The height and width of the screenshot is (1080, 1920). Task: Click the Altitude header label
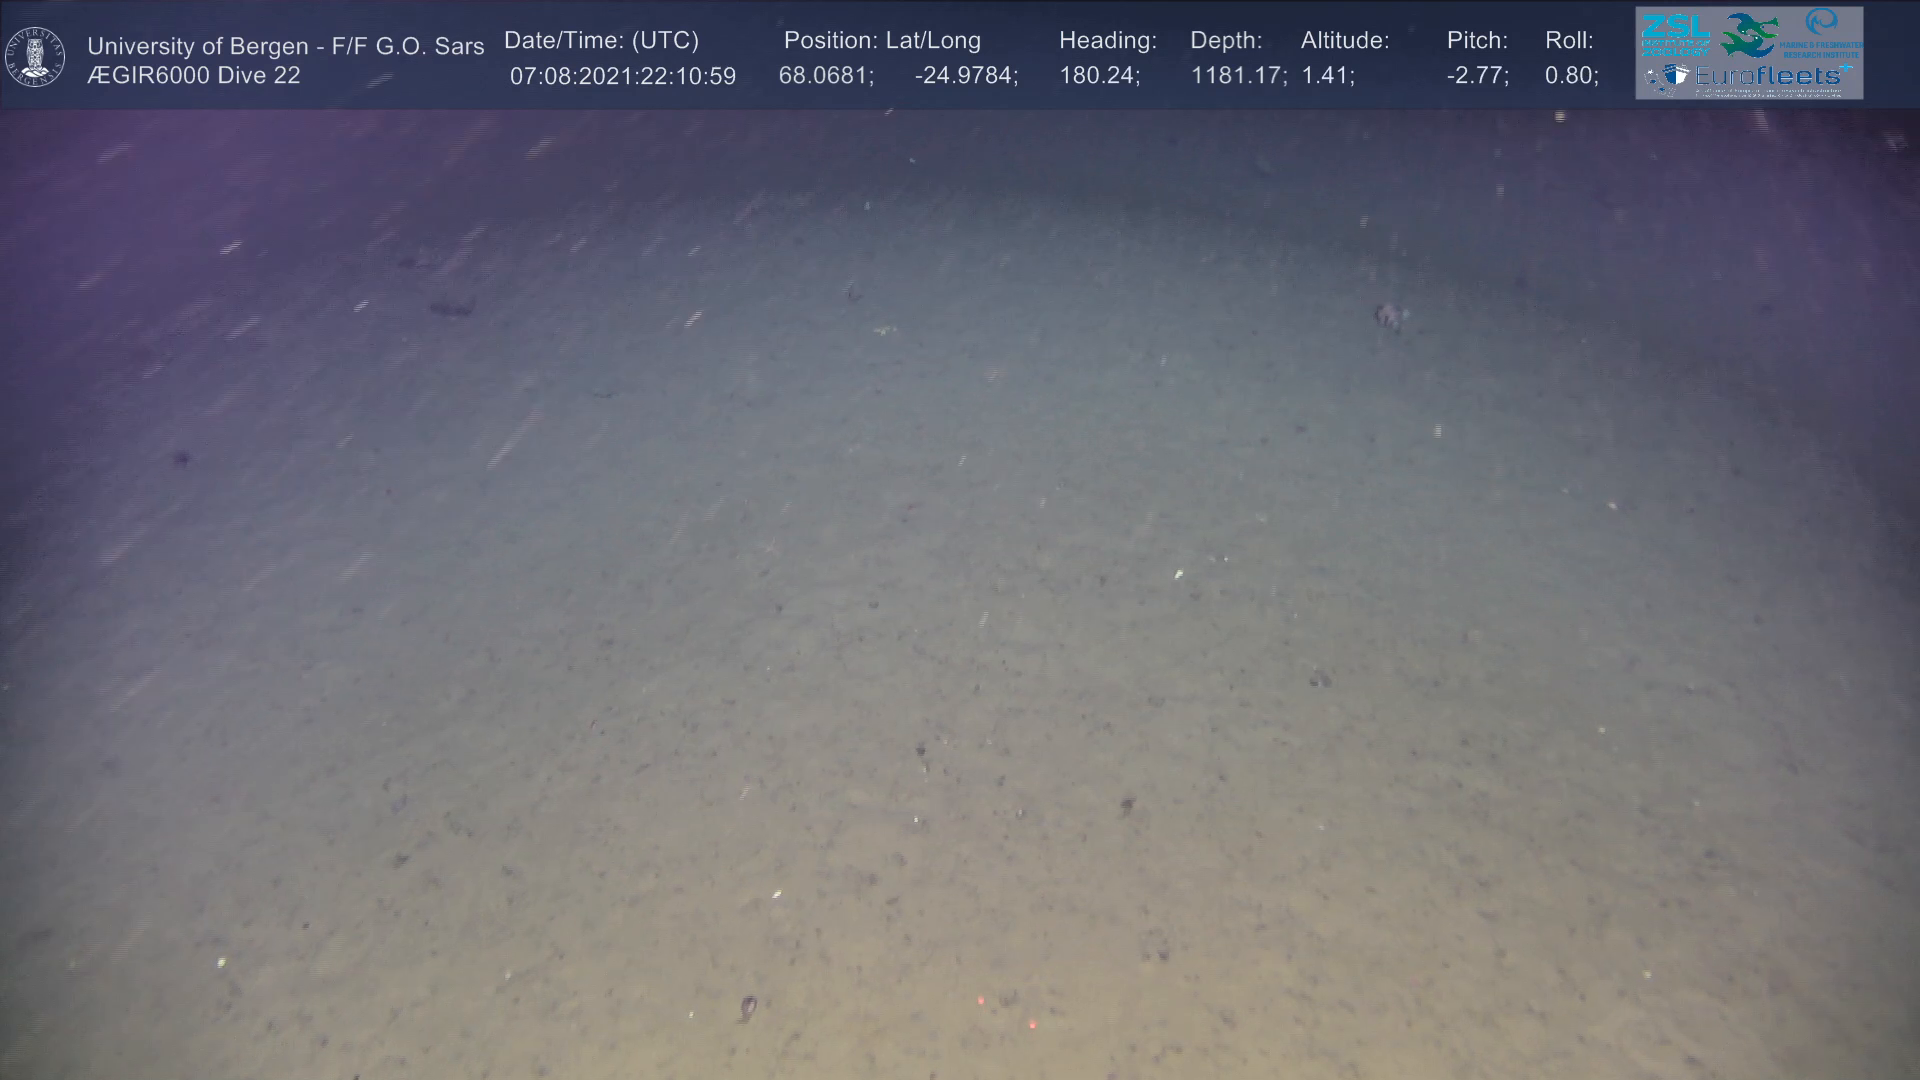click(x=1344, y=41)
